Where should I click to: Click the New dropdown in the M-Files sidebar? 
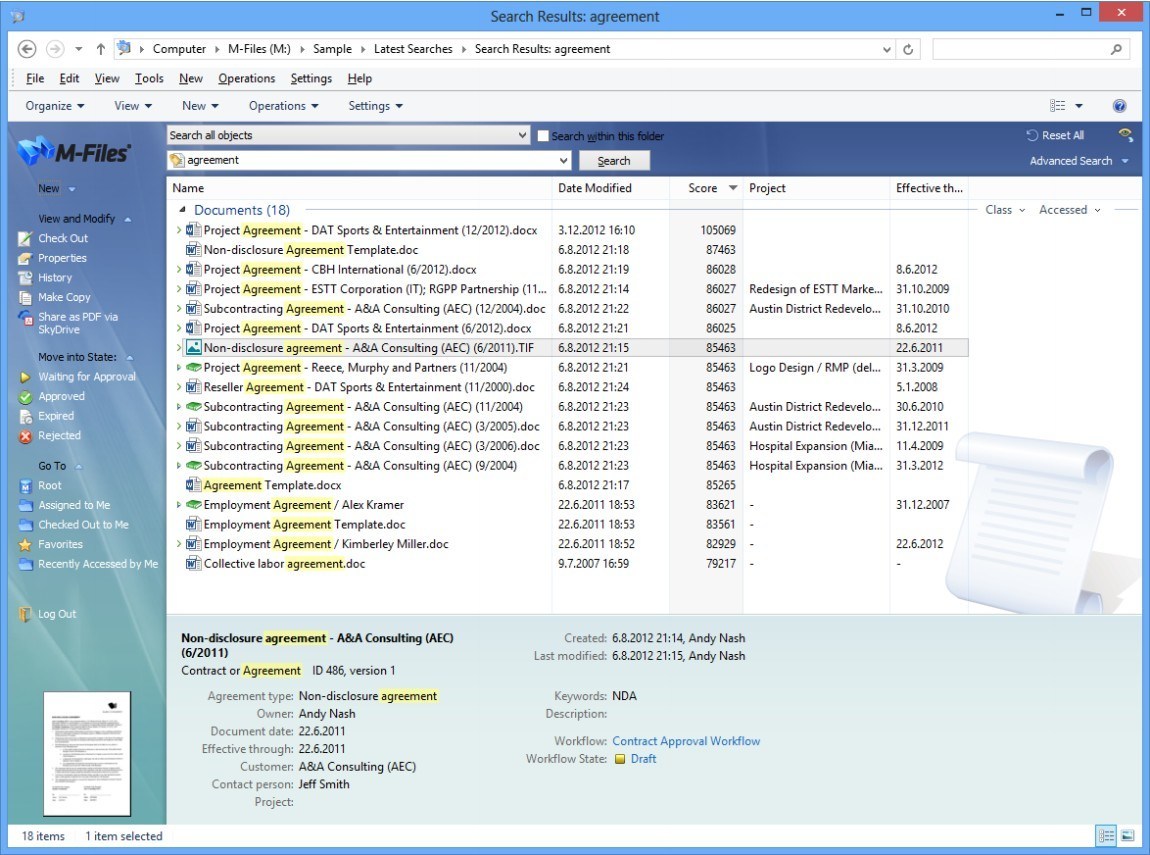point(56,189)
